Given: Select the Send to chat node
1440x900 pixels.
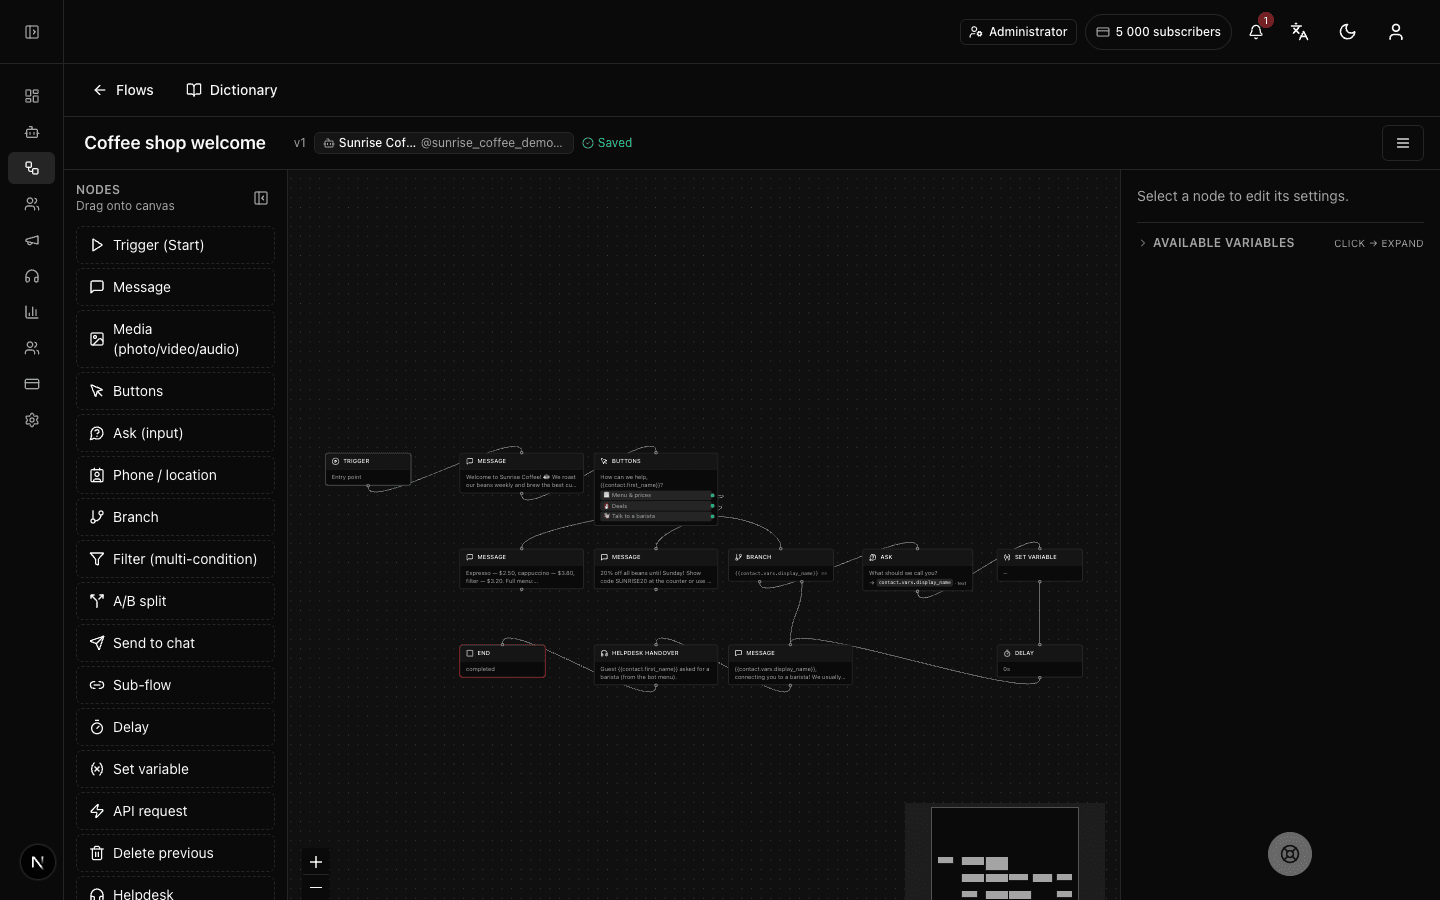Looking at the screenshot, I should 175,643.
